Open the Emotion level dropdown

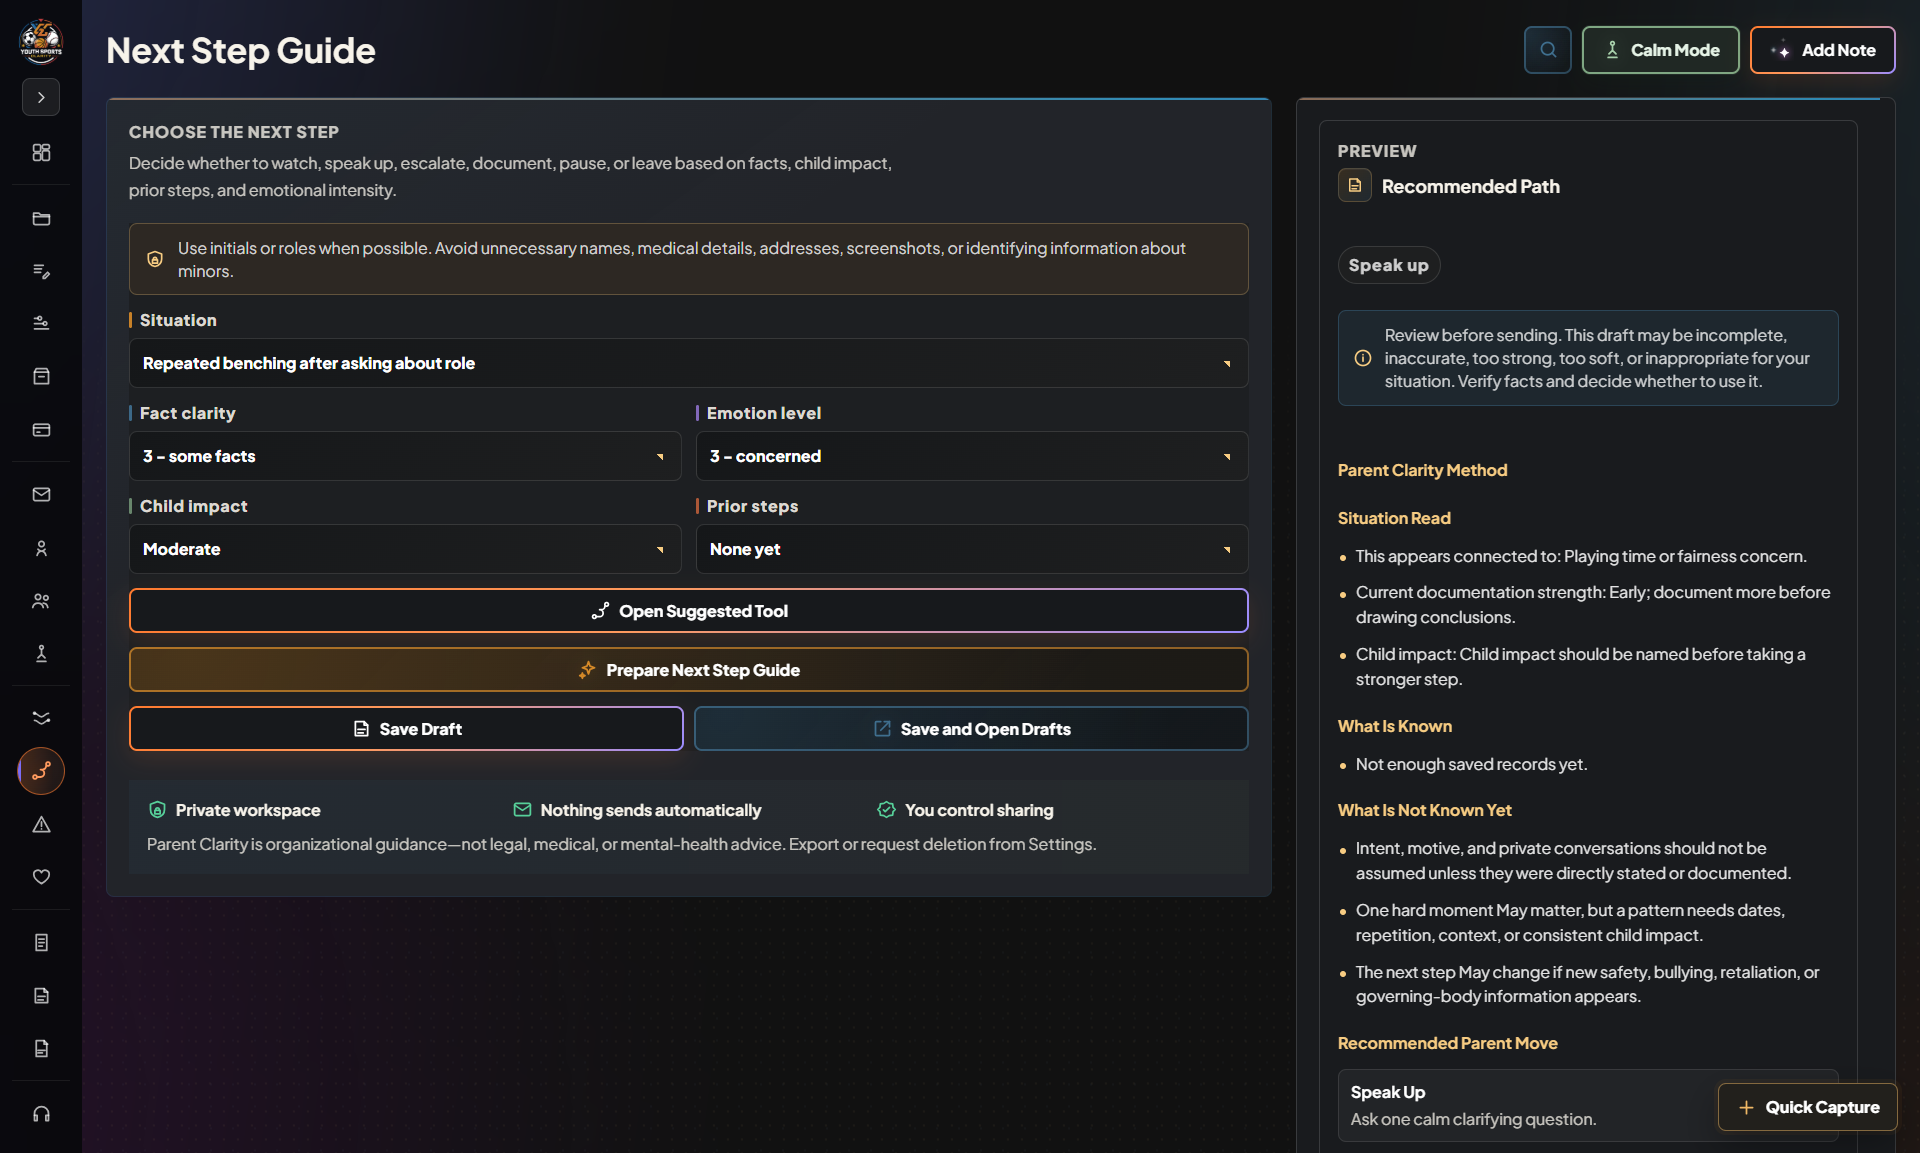pyautogui.click(x=972, y=456)
